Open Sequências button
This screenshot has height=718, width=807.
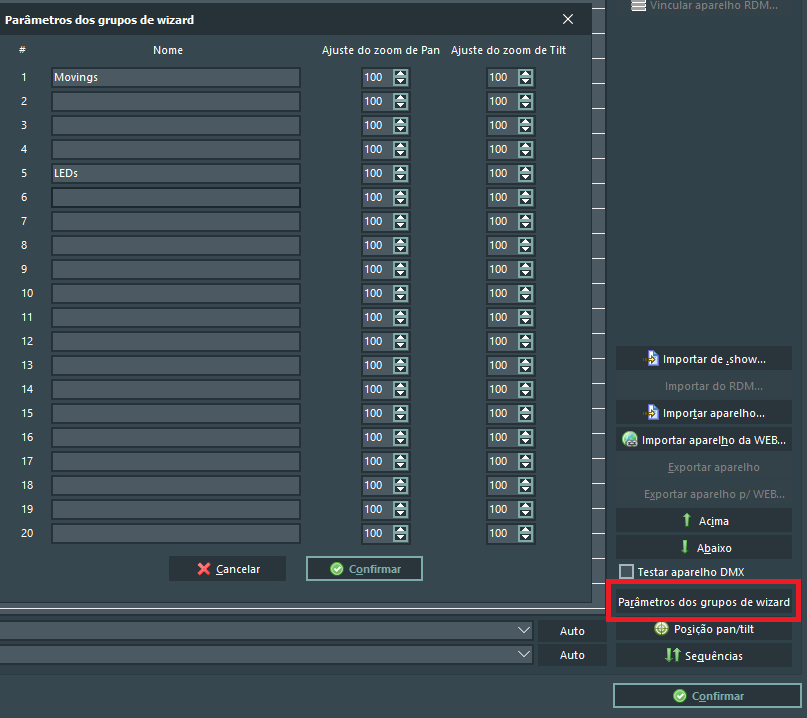[703, 656]
